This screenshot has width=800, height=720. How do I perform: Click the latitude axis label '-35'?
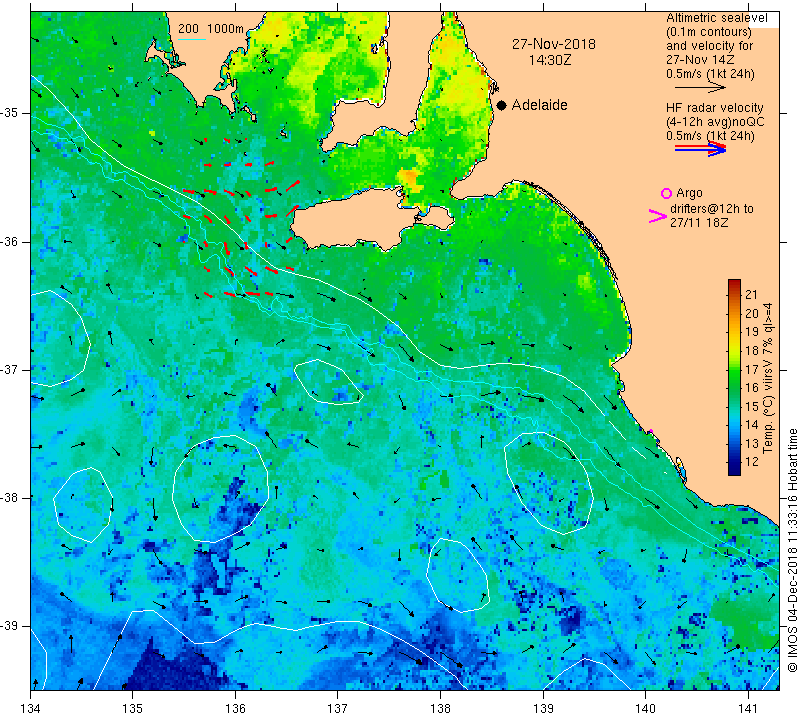(10, 113)
